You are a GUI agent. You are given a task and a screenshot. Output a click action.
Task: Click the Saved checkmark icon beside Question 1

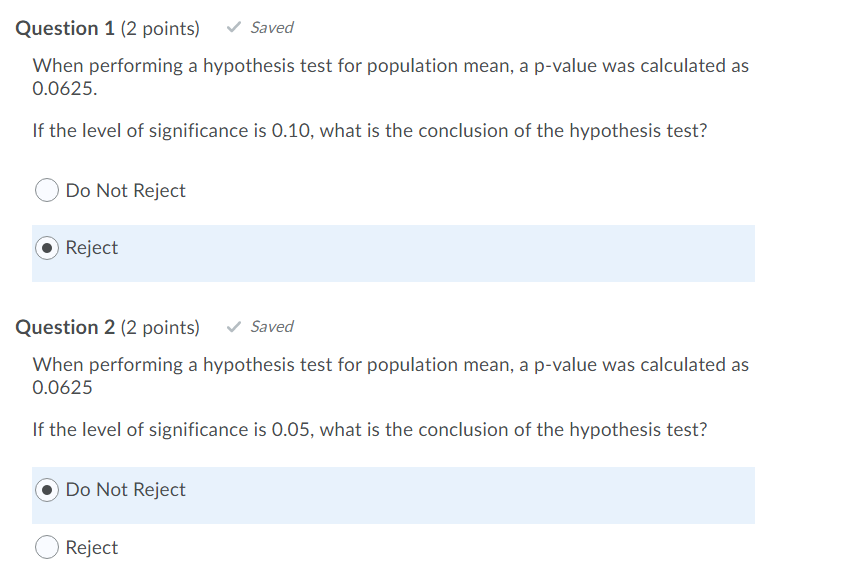pyautogui.click(x=234, y=28)
